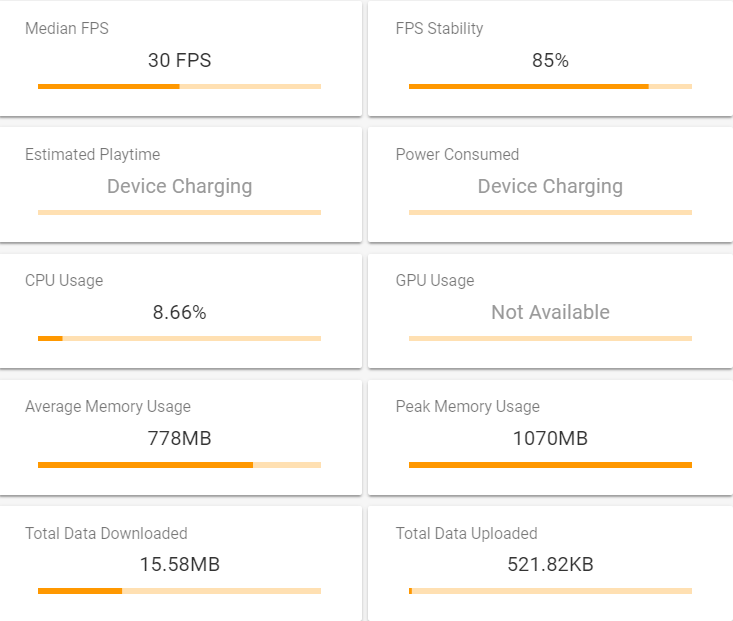Image resolution: width=733 pixels, height=621 pixels.
Task: Open the Median FPS card title
Action: tap(67, 29)
